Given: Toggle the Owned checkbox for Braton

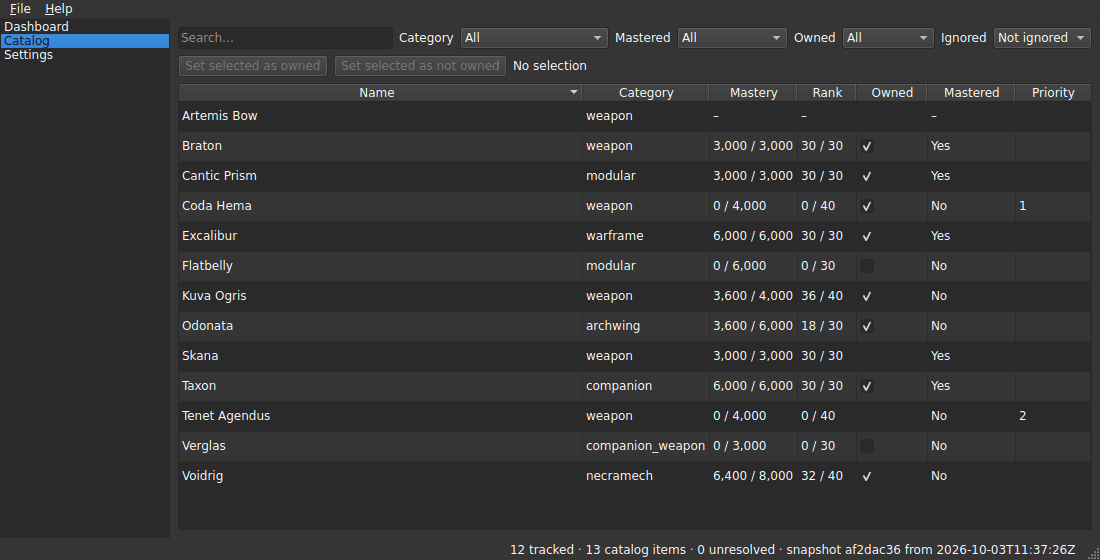Looking at the screenshot, I should point(867,146).
